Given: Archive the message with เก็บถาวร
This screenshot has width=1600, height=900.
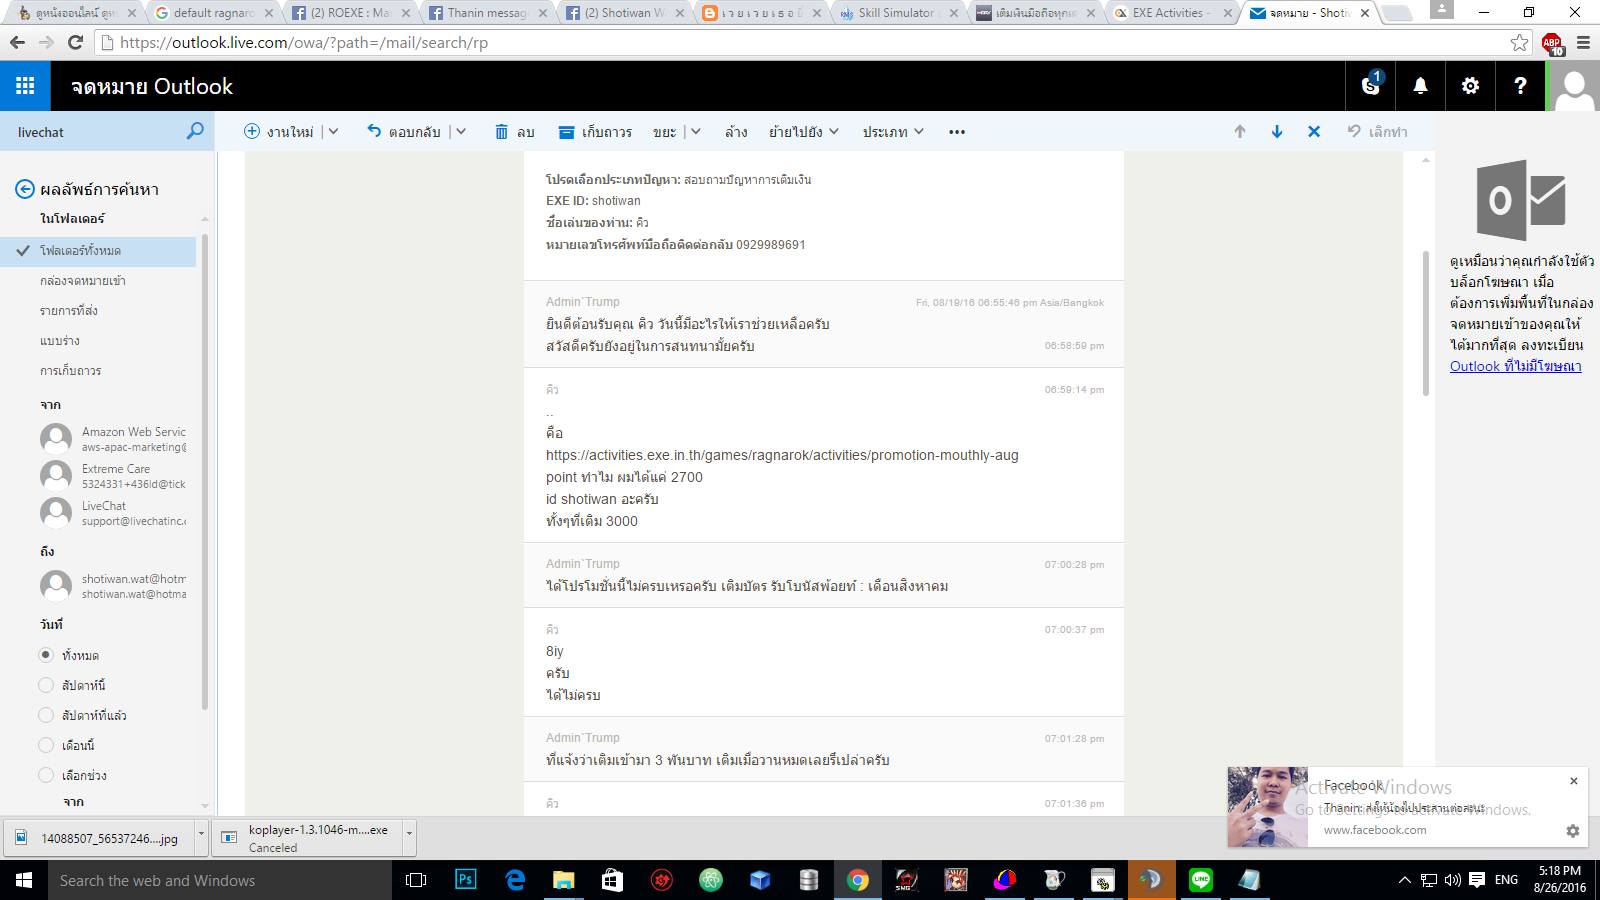Looking at the screenshot, I should pos(595,131).
